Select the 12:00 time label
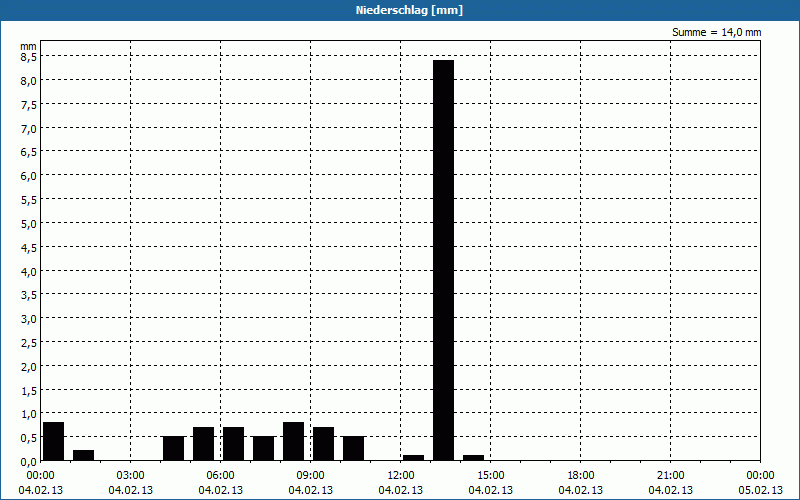This screenshot has height=500, width=800. tap(401, 476)
